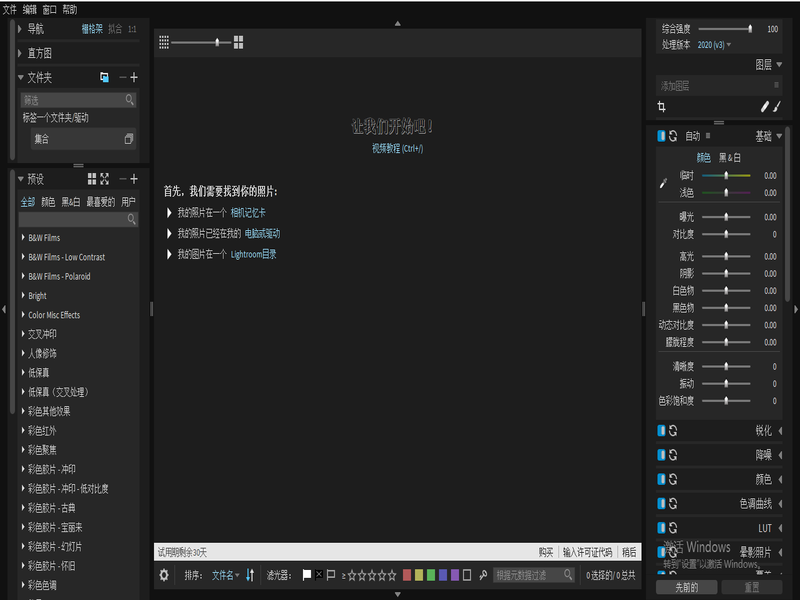This screenshot has width=800, height=600.
Task: Show small thumbnail grid icon
Action: tap(164, 42)
